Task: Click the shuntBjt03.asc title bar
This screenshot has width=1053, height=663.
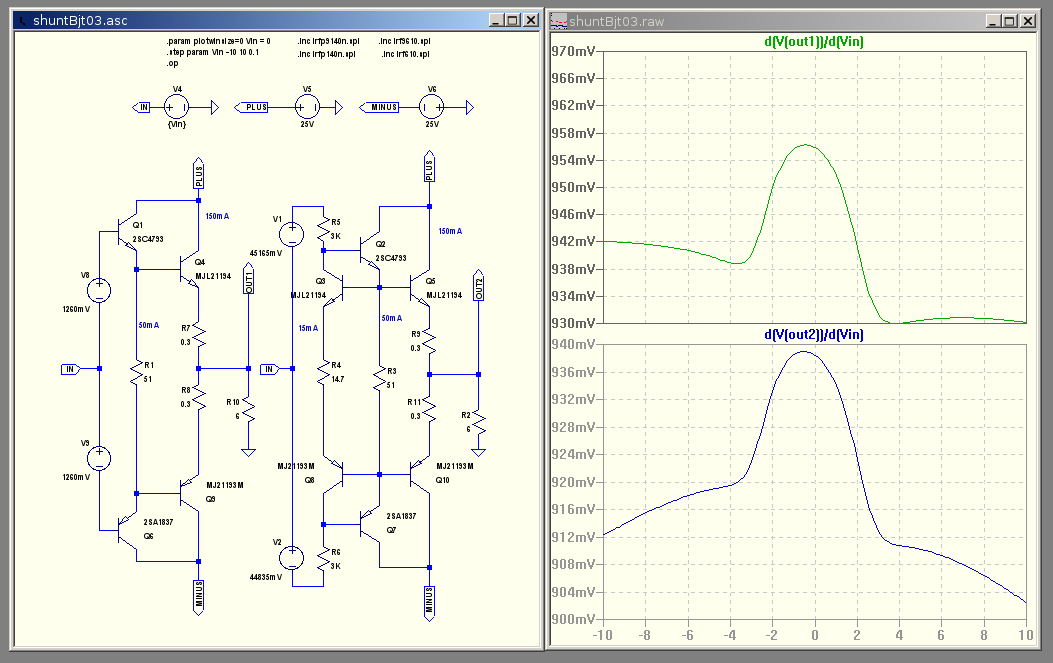Action: tap(276, 20)
